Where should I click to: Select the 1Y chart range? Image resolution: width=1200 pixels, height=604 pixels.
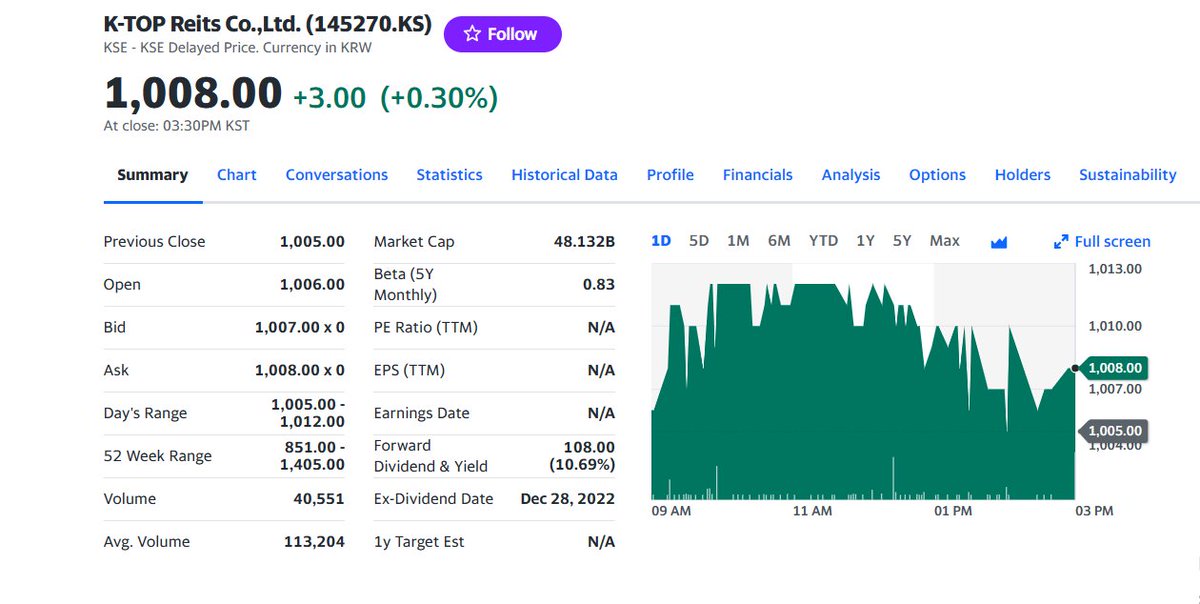coord(865,241)
